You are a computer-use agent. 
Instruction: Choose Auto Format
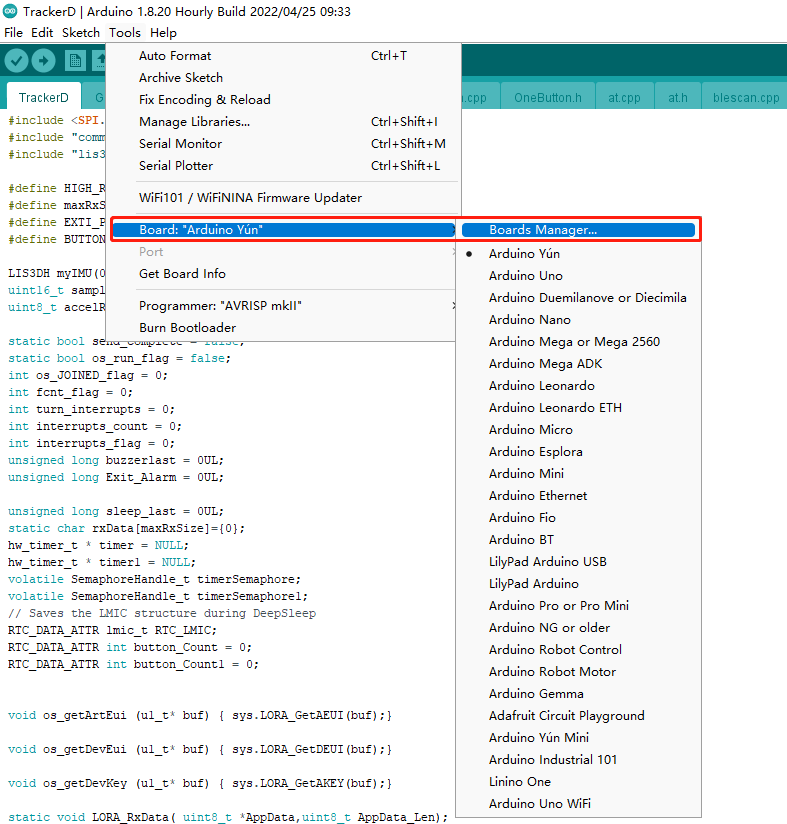tap(284, 56)
